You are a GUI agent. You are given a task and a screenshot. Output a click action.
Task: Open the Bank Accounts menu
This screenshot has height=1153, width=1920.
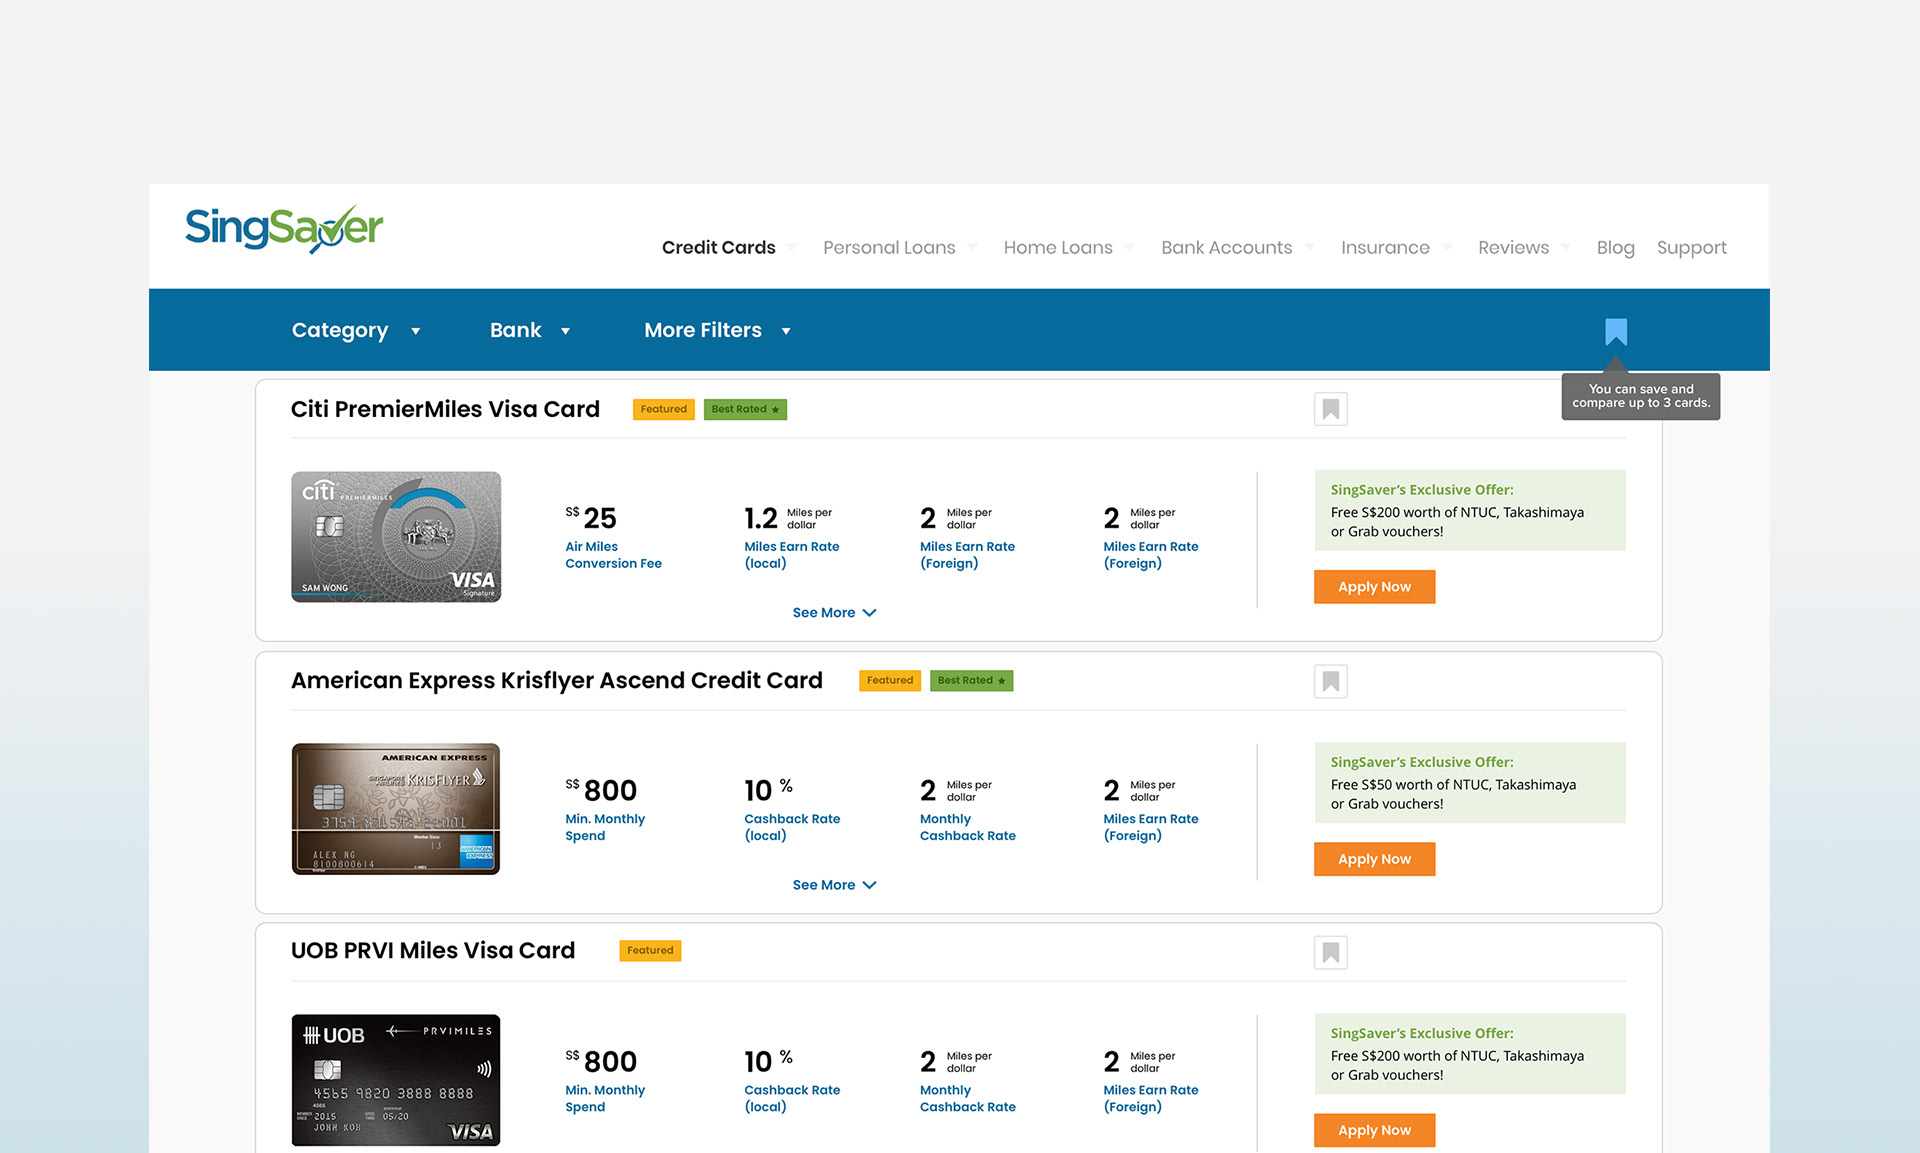click(1237, 247)
